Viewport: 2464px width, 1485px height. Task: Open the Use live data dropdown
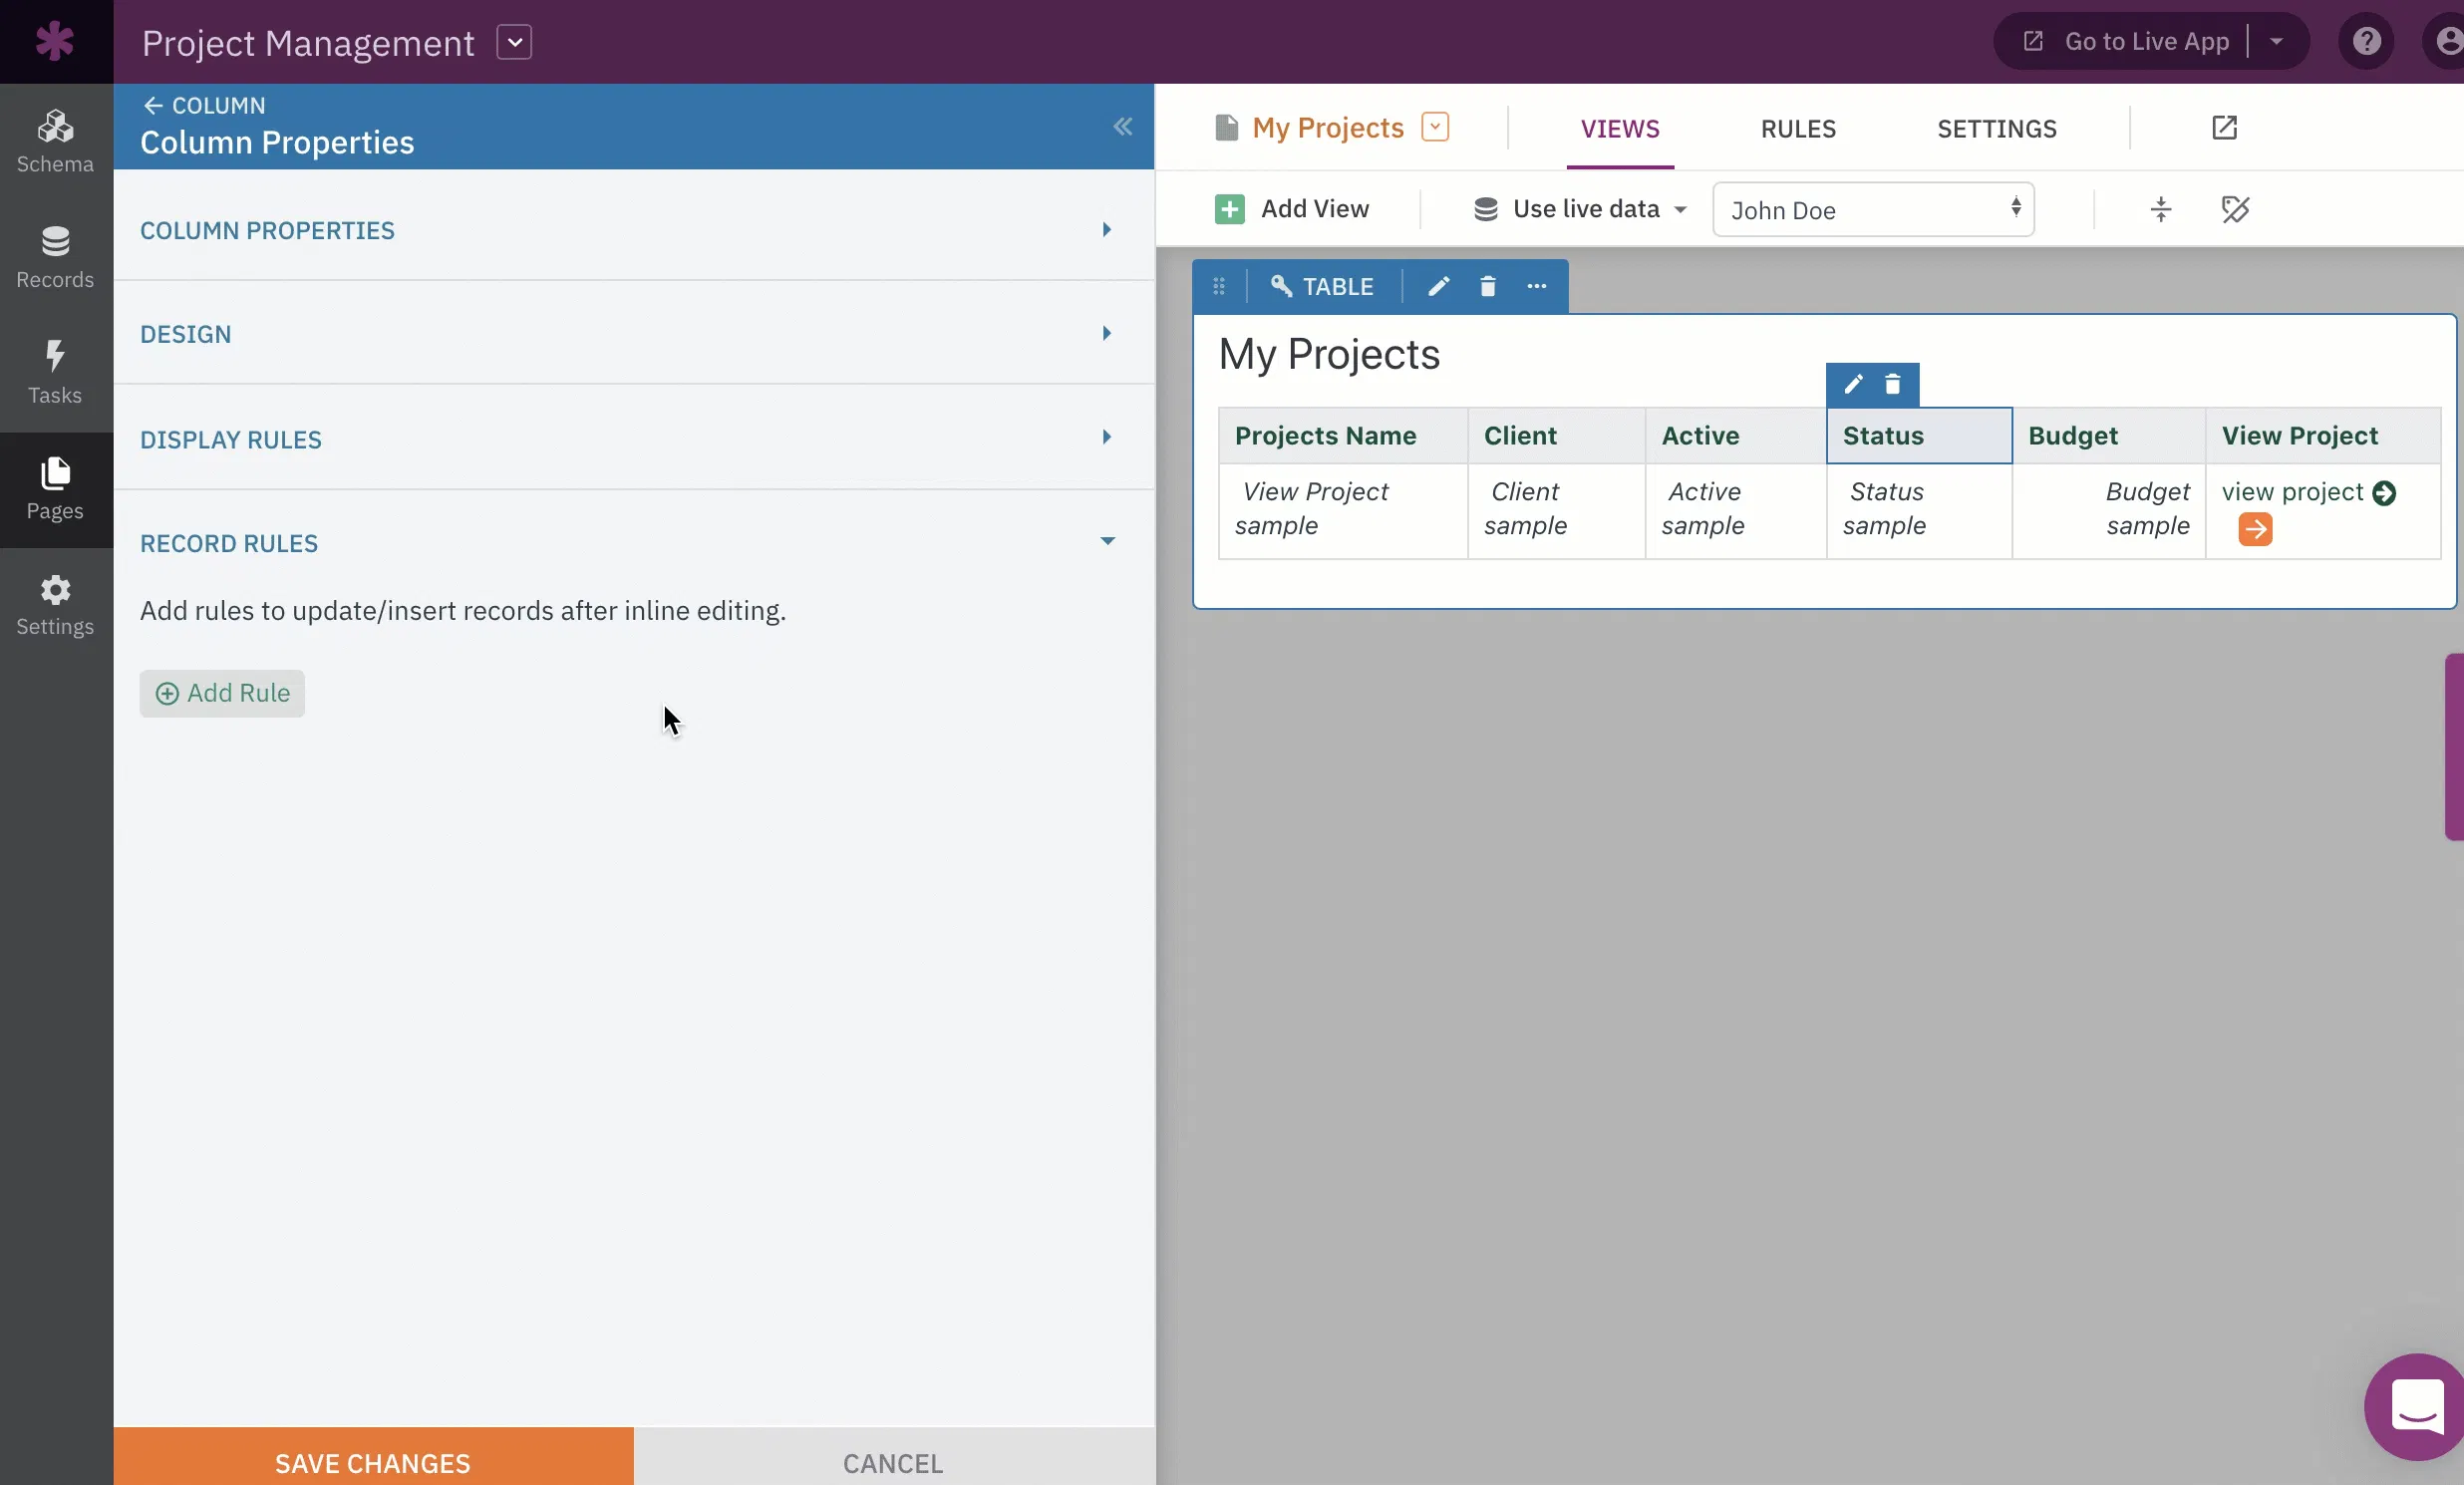[1581, 209]
